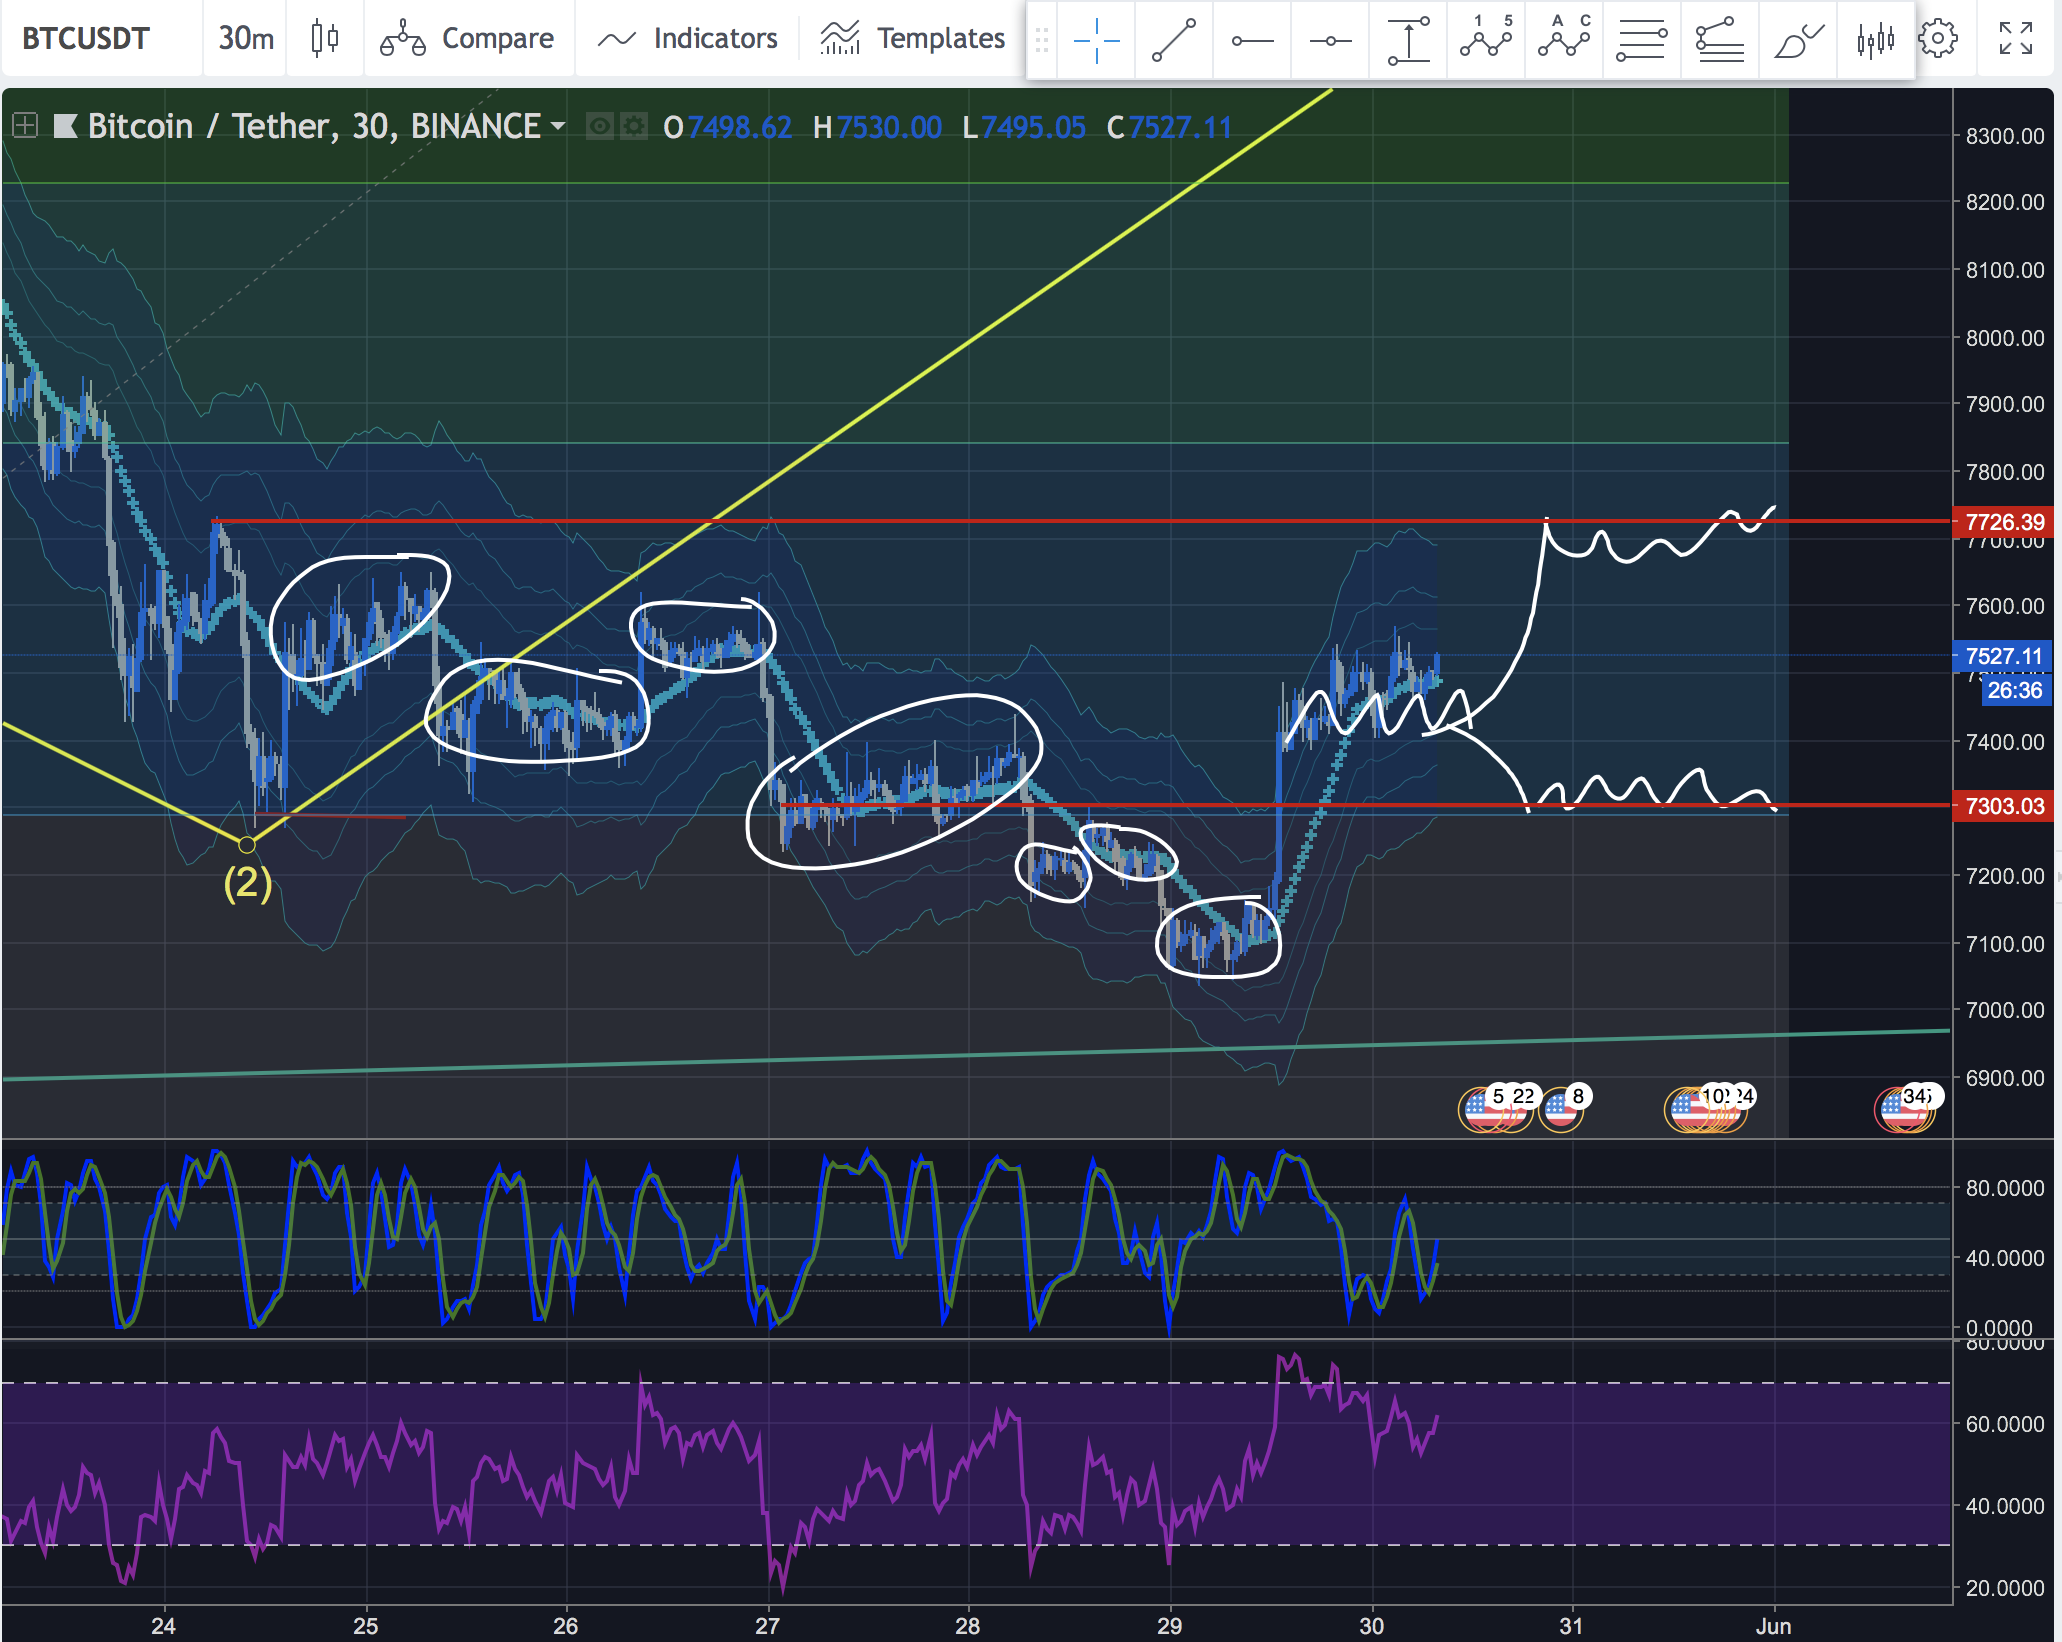This screenshot has width=2062, height=1642.
Task: Expand the legend plus box
Action: pyautogui.click(x=25, y=126)
